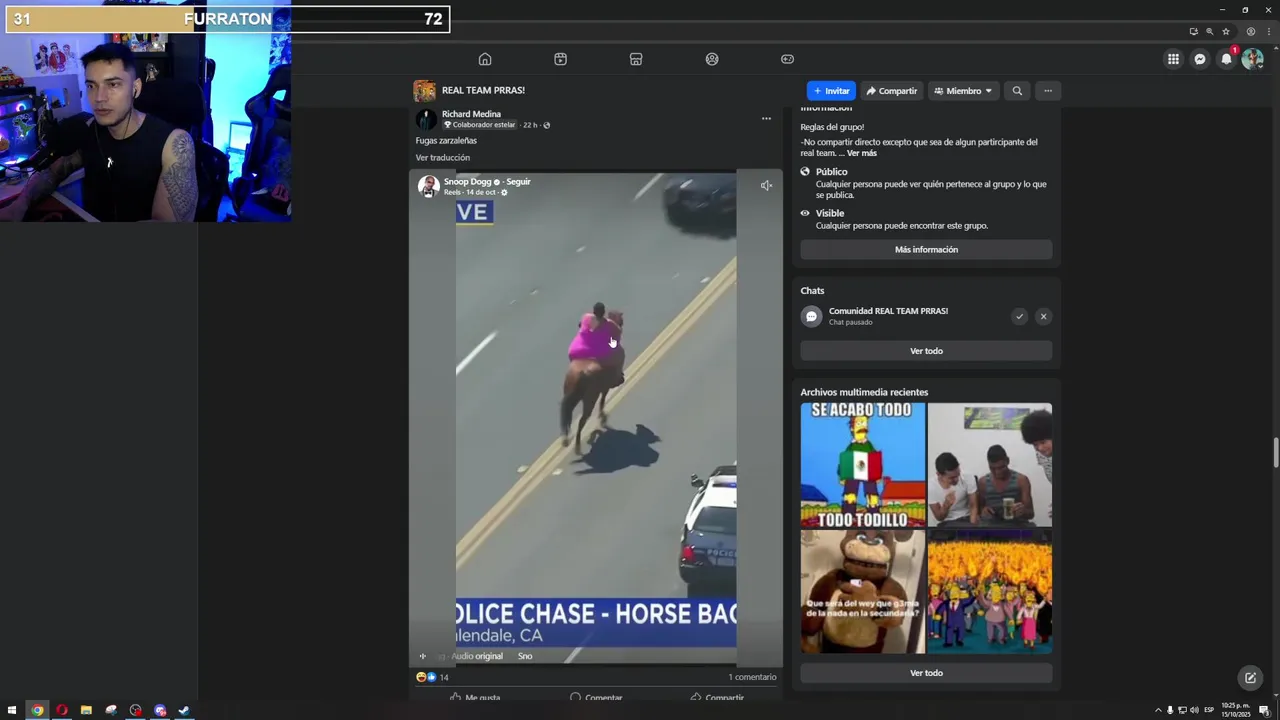Open the REAL TEAM PRRAS! group title
Image resolution: width=1280 pixels, height=720 pixels.
[483, 90]
